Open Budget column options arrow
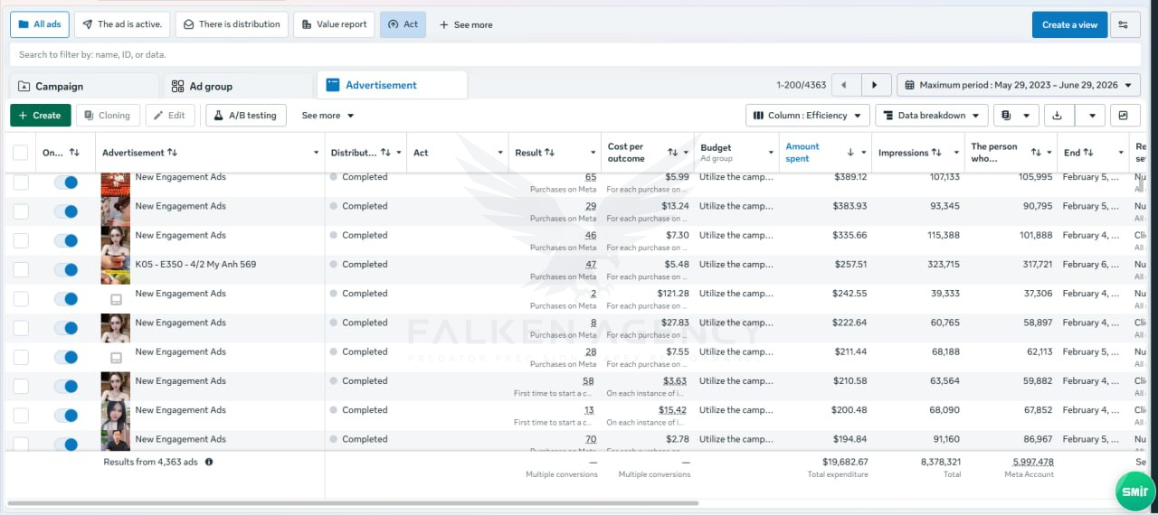 [771, 152]
